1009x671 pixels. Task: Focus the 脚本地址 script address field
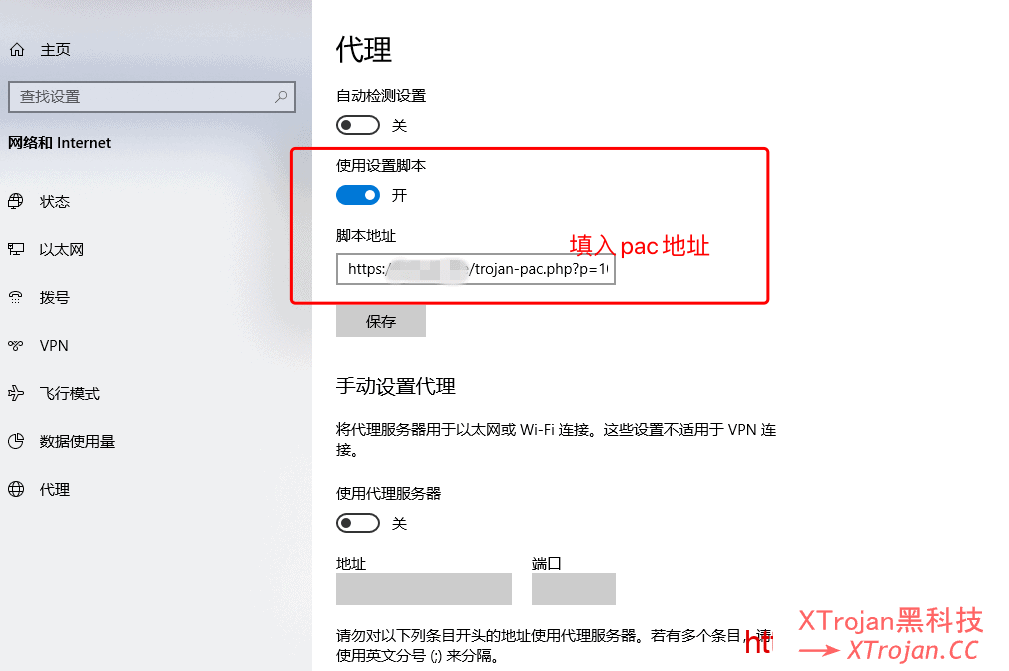point(476,269)
